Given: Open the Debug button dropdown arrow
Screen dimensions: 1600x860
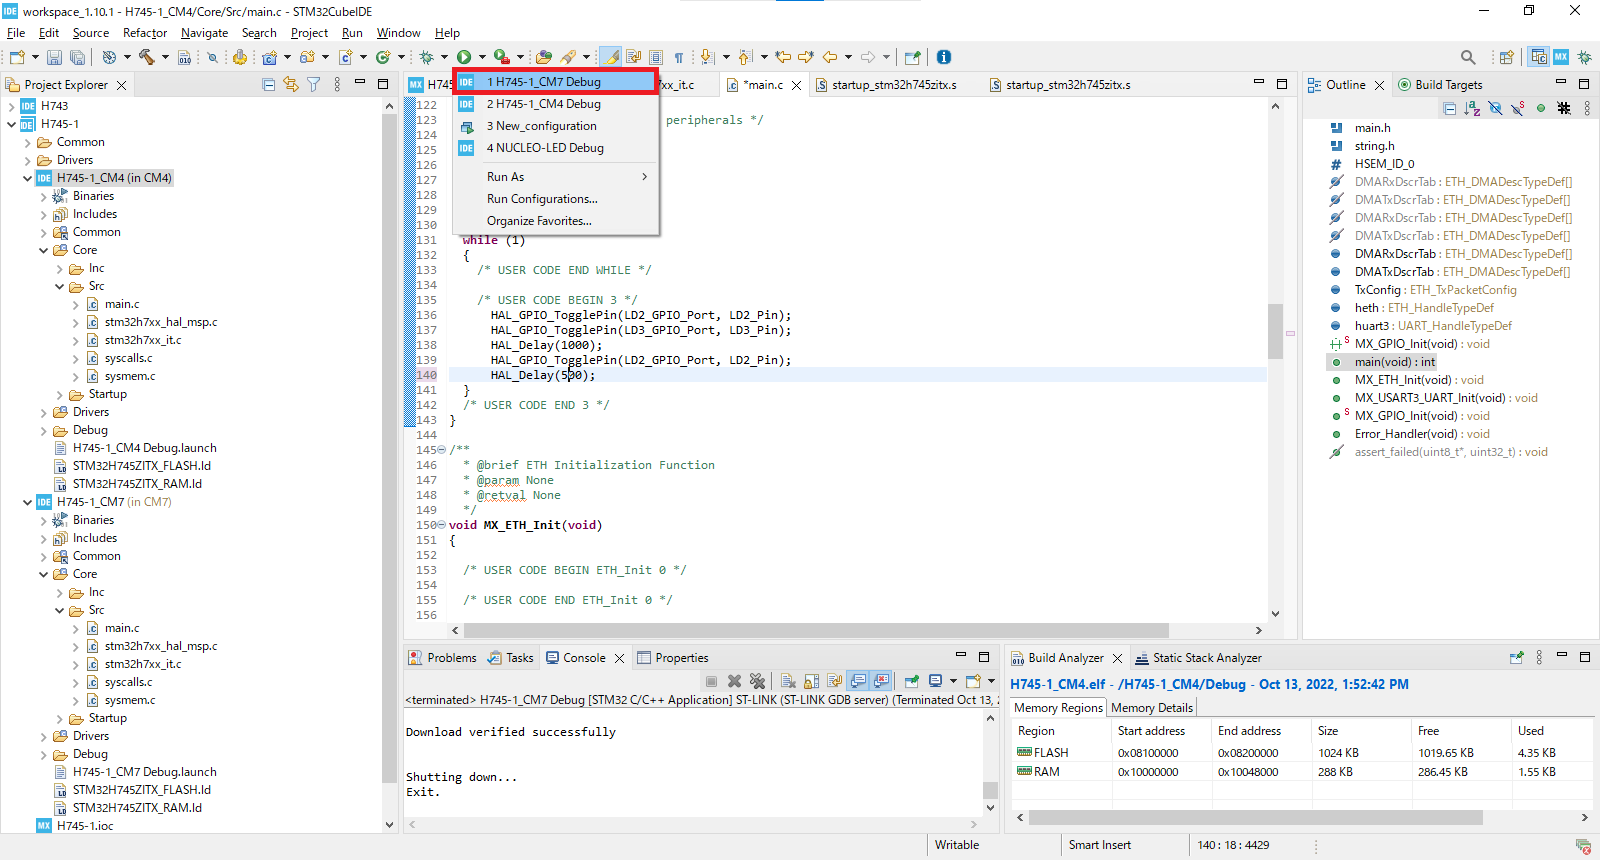Looking at the screenshot, I should pos(444,57).
